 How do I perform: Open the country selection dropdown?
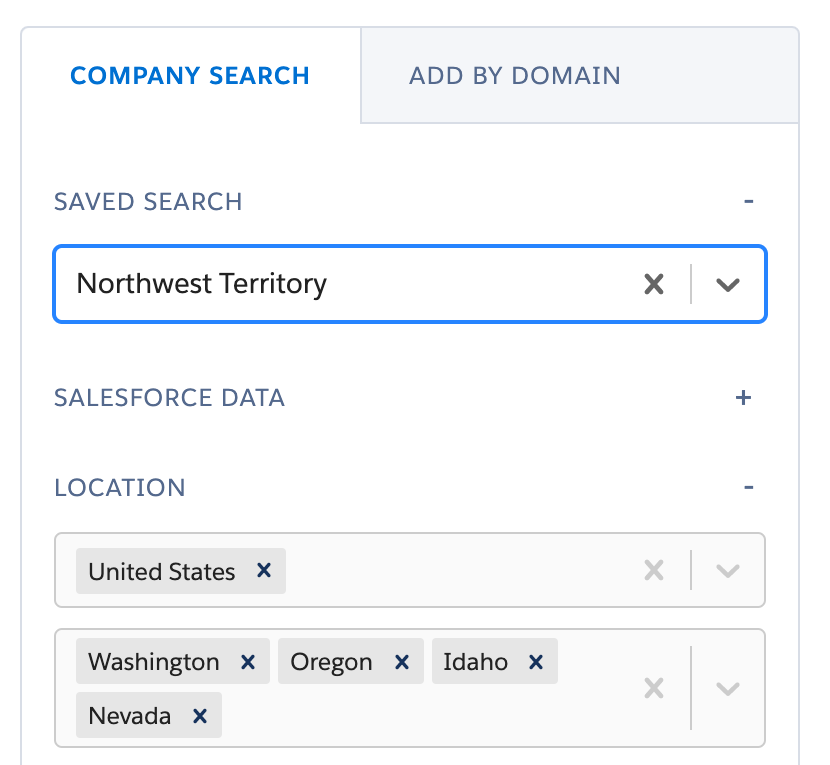[728, 571]
